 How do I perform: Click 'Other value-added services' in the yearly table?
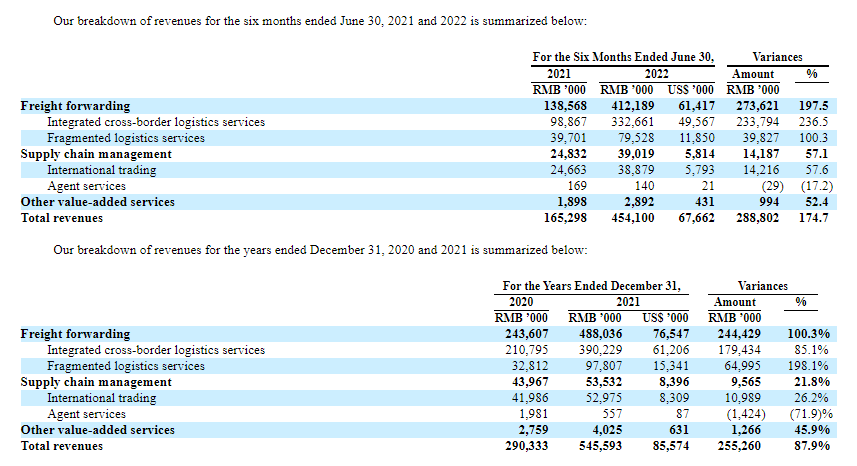[x=98, y=430]
